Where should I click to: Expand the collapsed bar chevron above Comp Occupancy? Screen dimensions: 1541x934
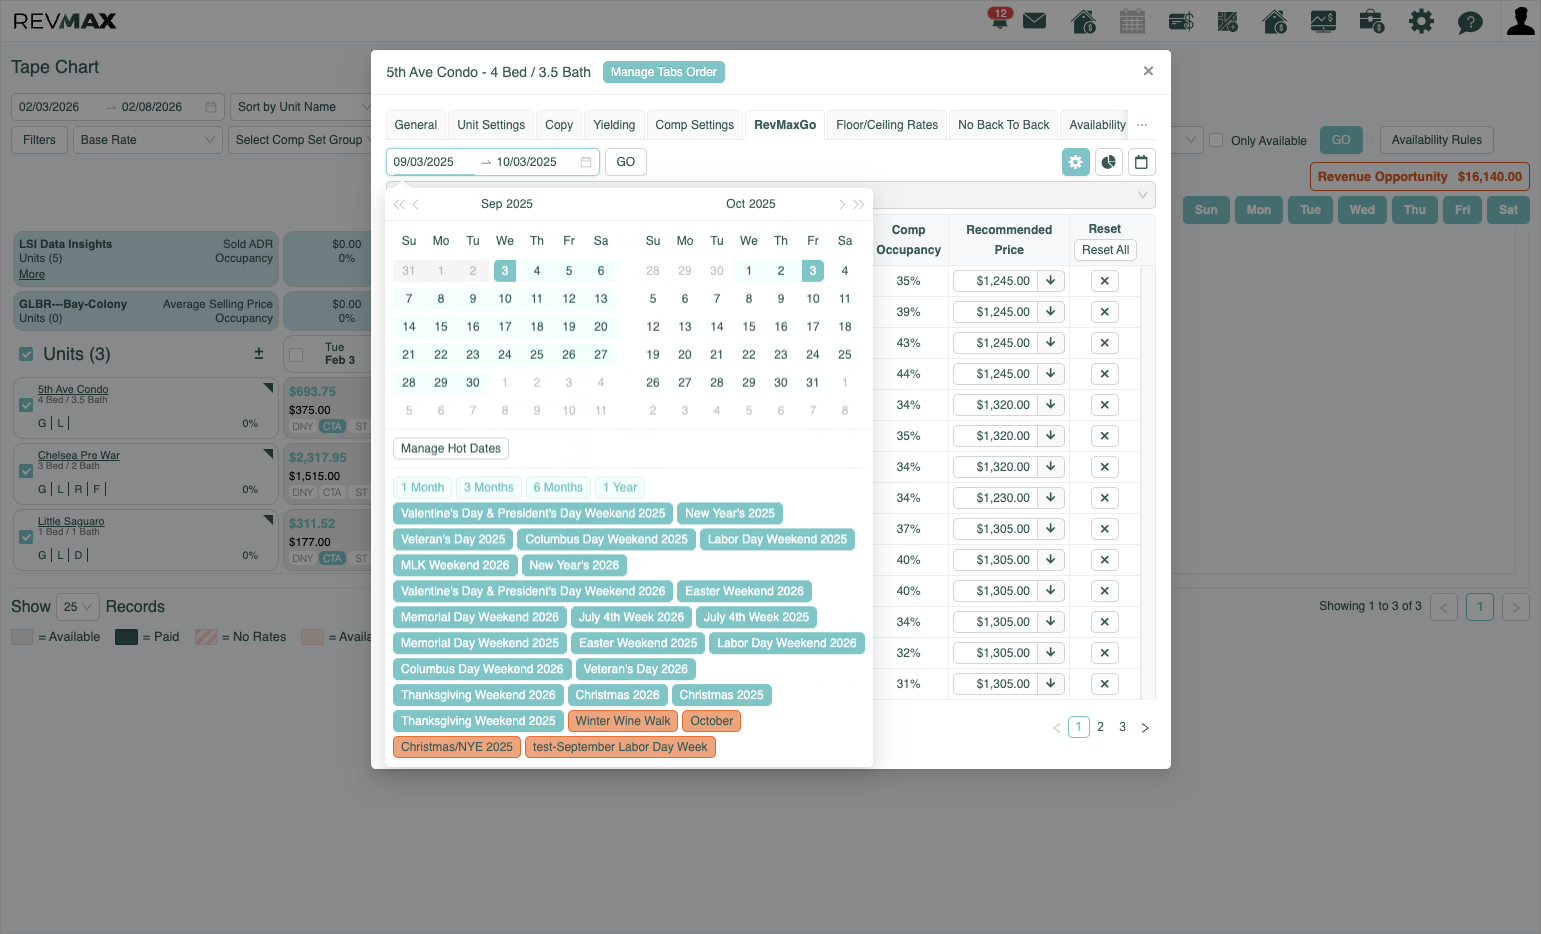pos(1142,194)
